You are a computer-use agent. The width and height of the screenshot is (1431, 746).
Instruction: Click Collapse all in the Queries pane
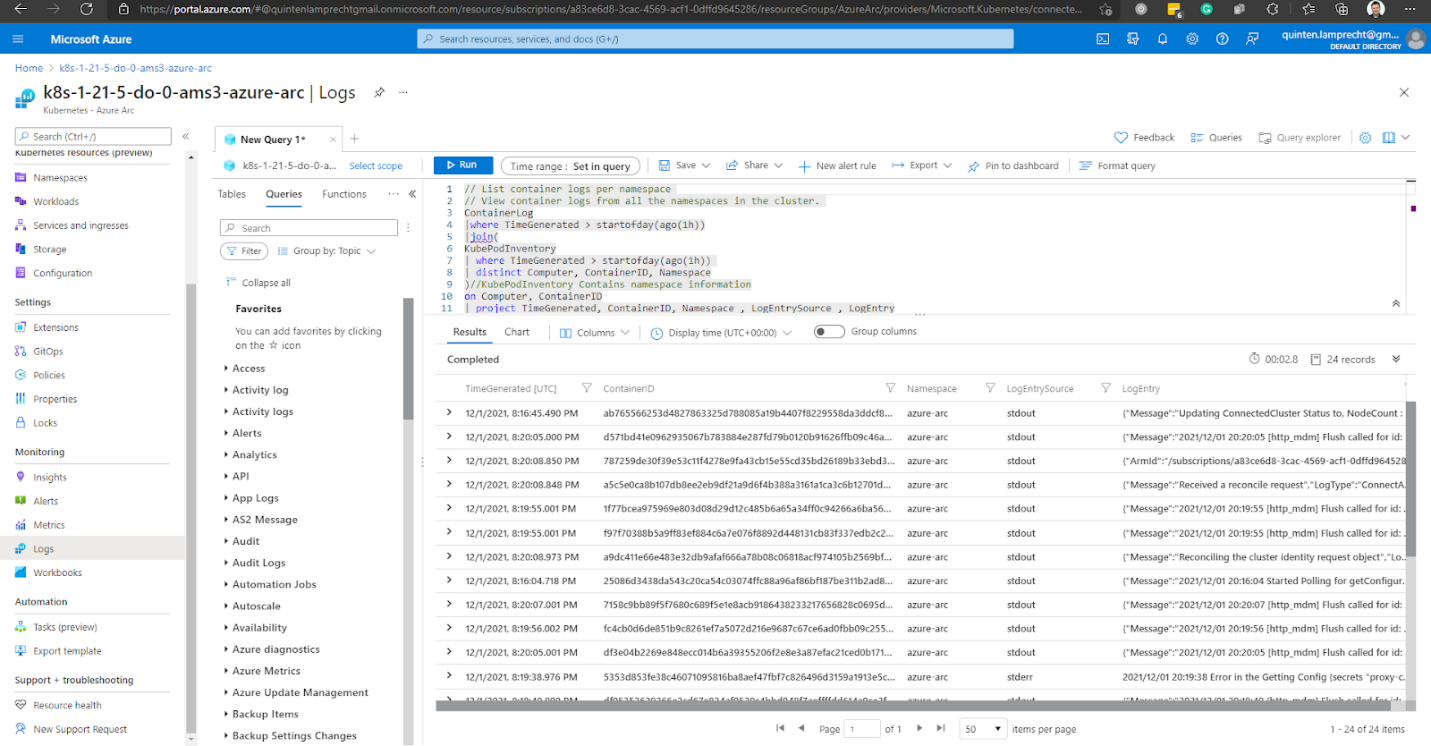point(258,283)
